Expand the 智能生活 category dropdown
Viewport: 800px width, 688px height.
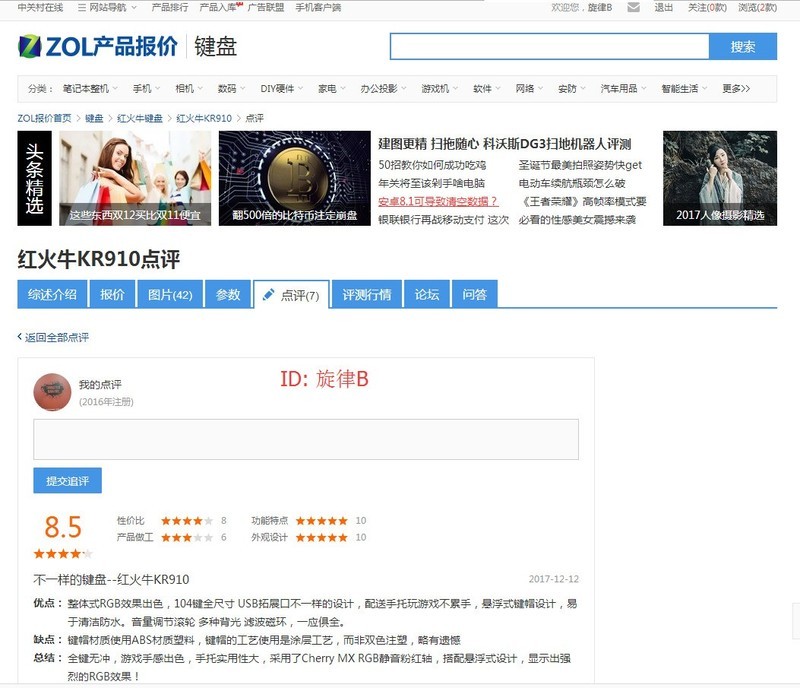[x=684, y=89]
